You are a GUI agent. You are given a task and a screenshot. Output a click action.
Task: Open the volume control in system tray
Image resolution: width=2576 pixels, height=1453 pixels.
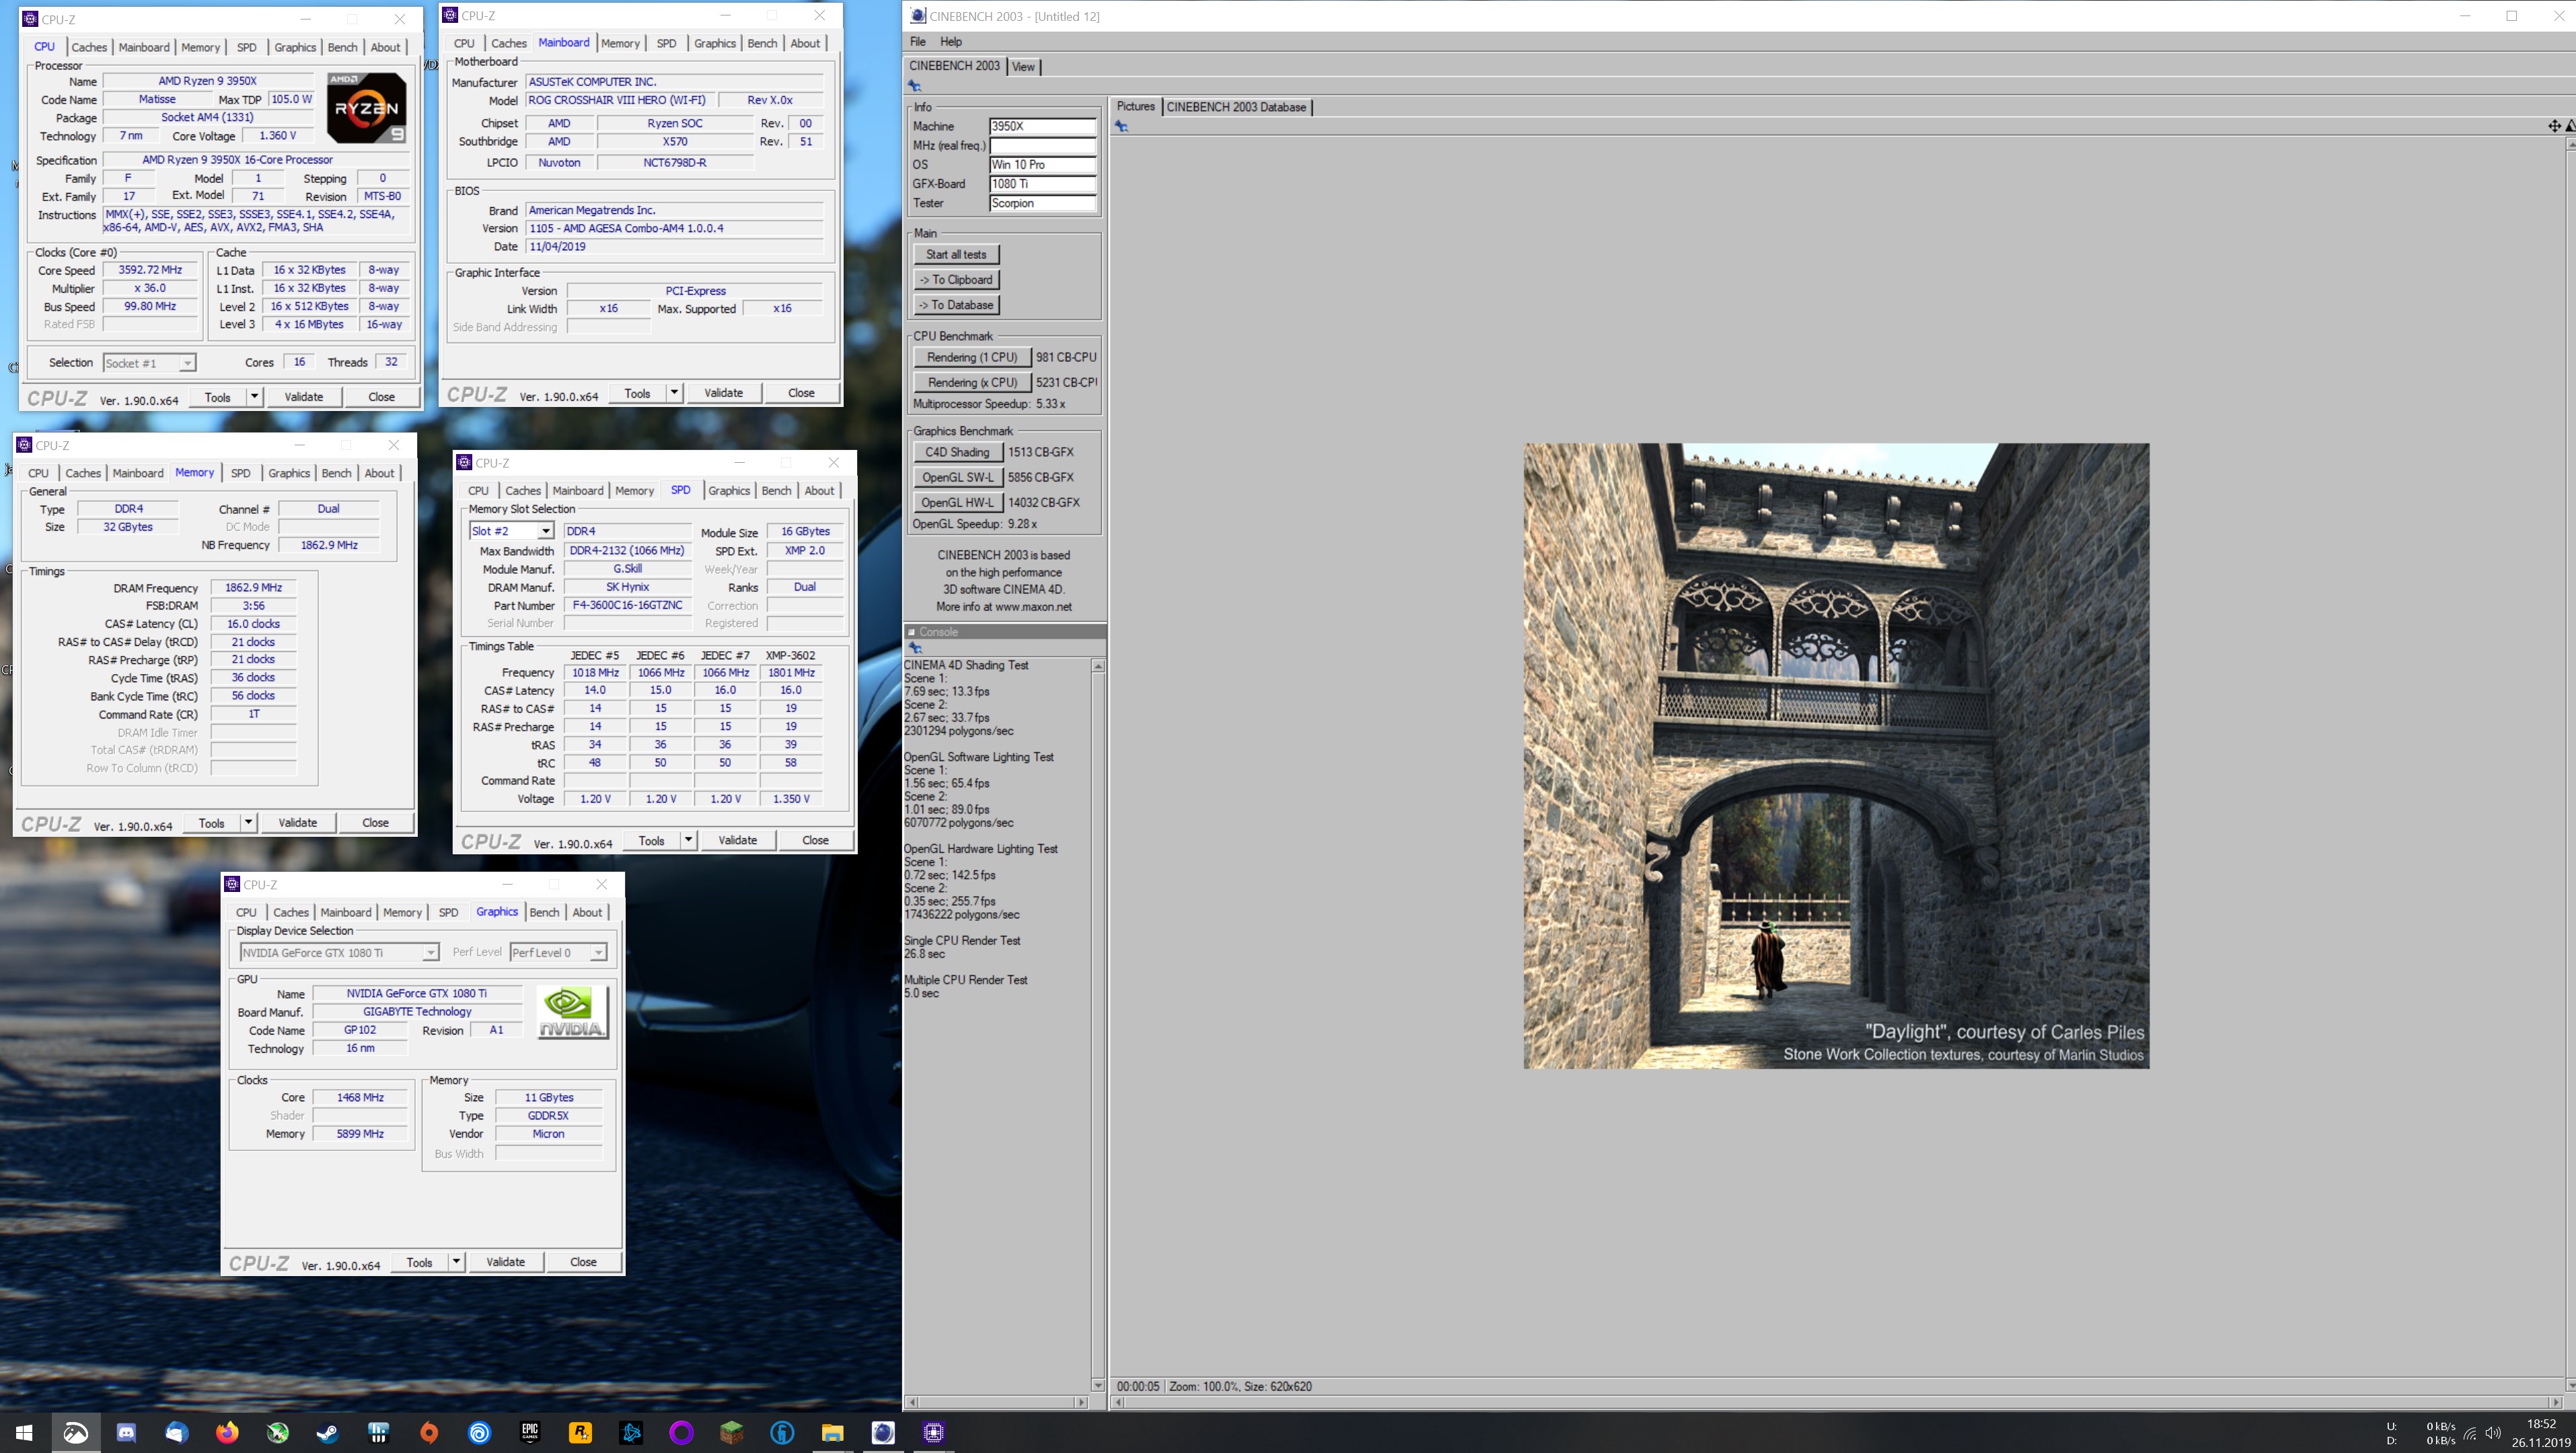coord(2493,1433)
